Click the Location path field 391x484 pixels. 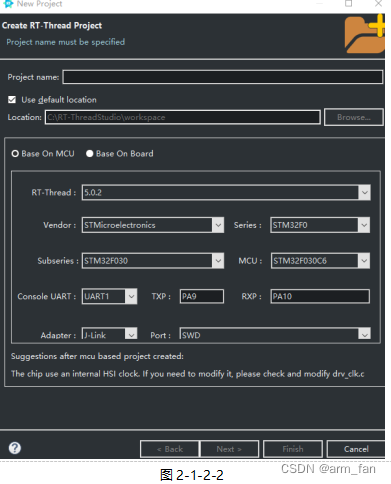coord(183,117)
